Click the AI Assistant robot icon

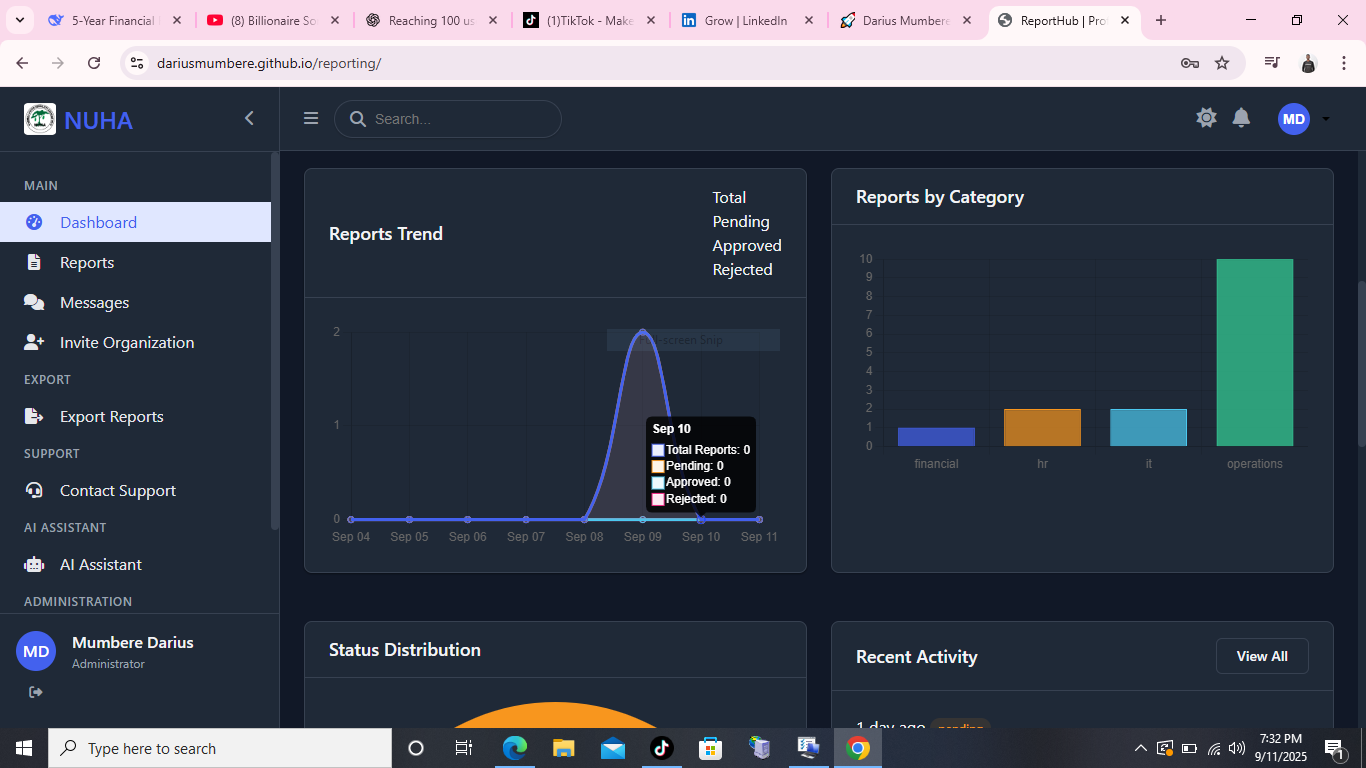coord(34,564)
